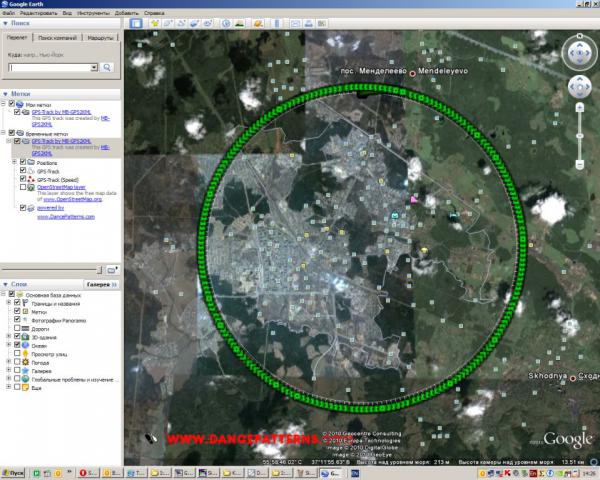The height and width of the screenshot is (480, 600).
Task: Click the move/pan joystick control
Action: pyautogui.click(x=579, y=87)
